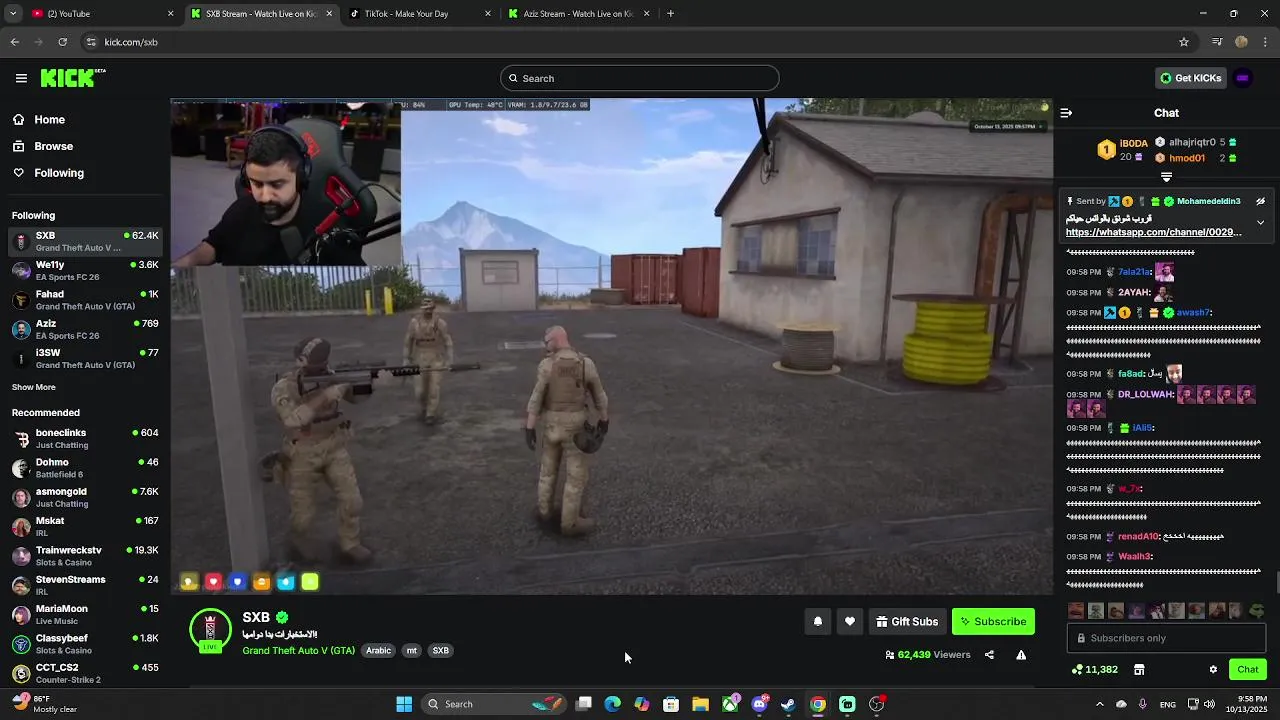Open the Xbox app in taskbar

(731, 704)
